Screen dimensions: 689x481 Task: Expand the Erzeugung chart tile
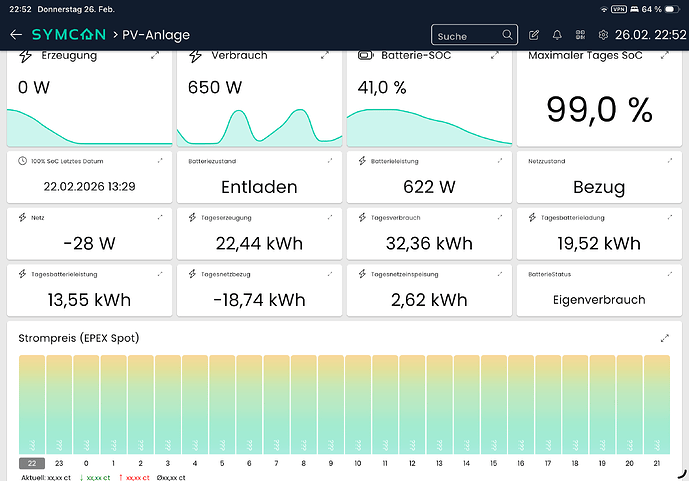[155, 56]
